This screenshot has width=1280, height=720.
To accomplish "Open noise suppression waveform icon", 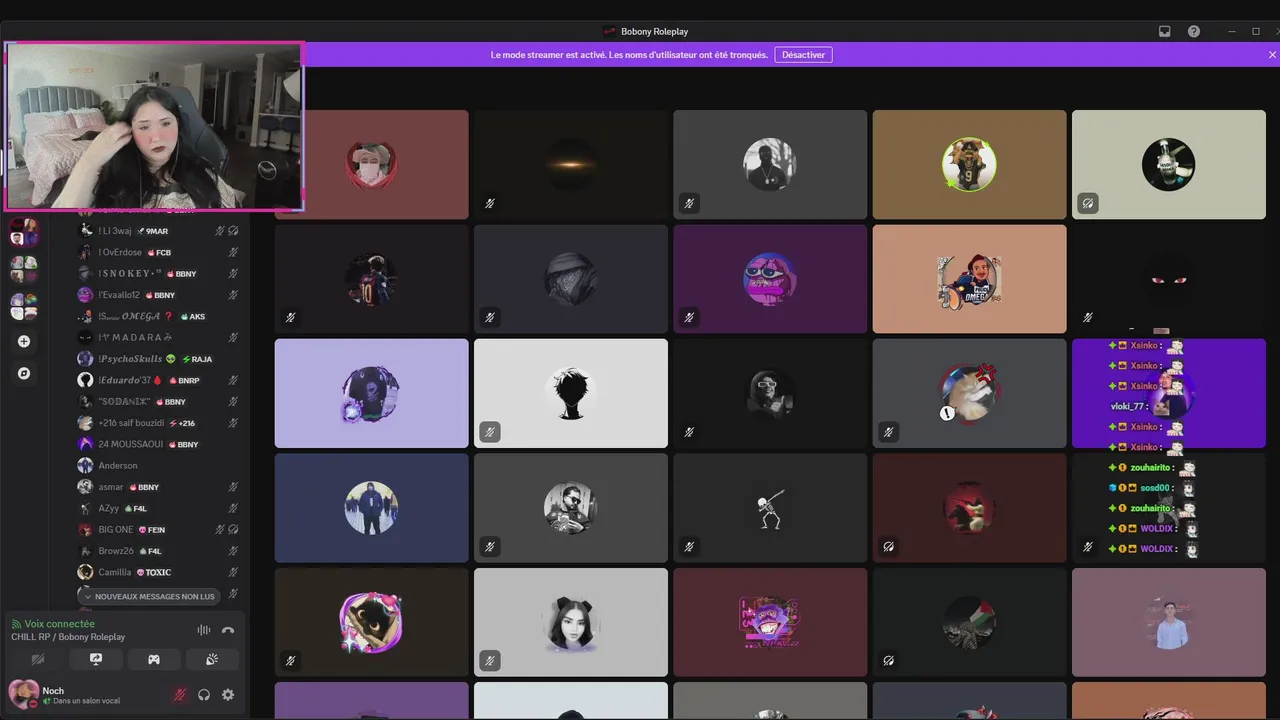I will click(x=204, y=630).
